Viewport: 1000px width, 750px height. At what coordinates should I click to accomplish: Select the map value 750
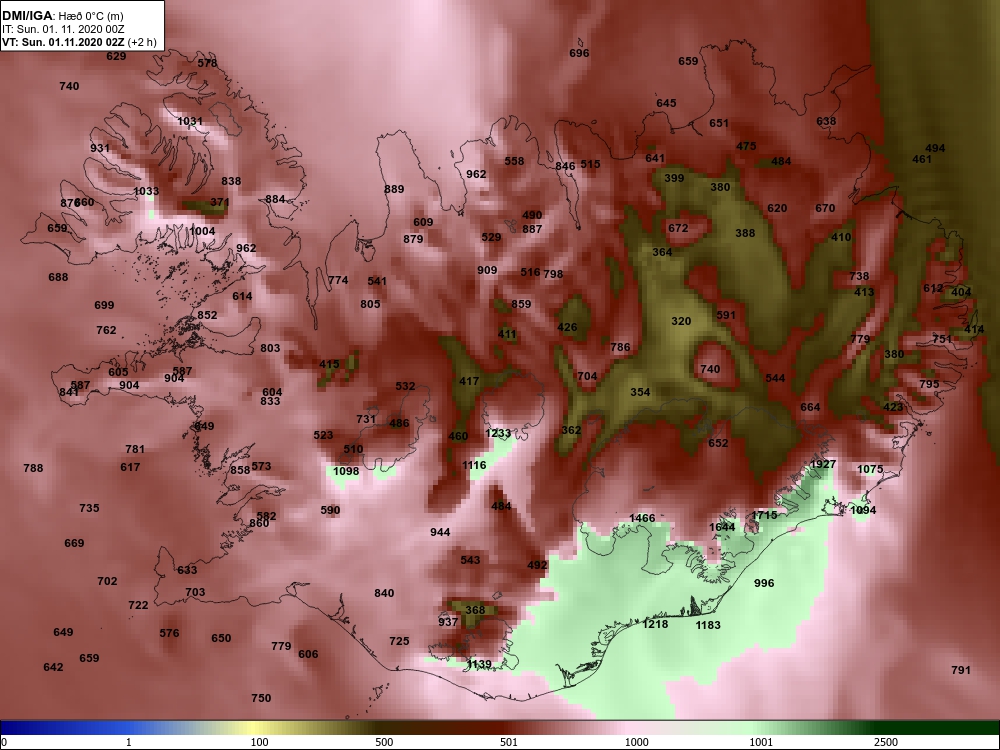261,698
